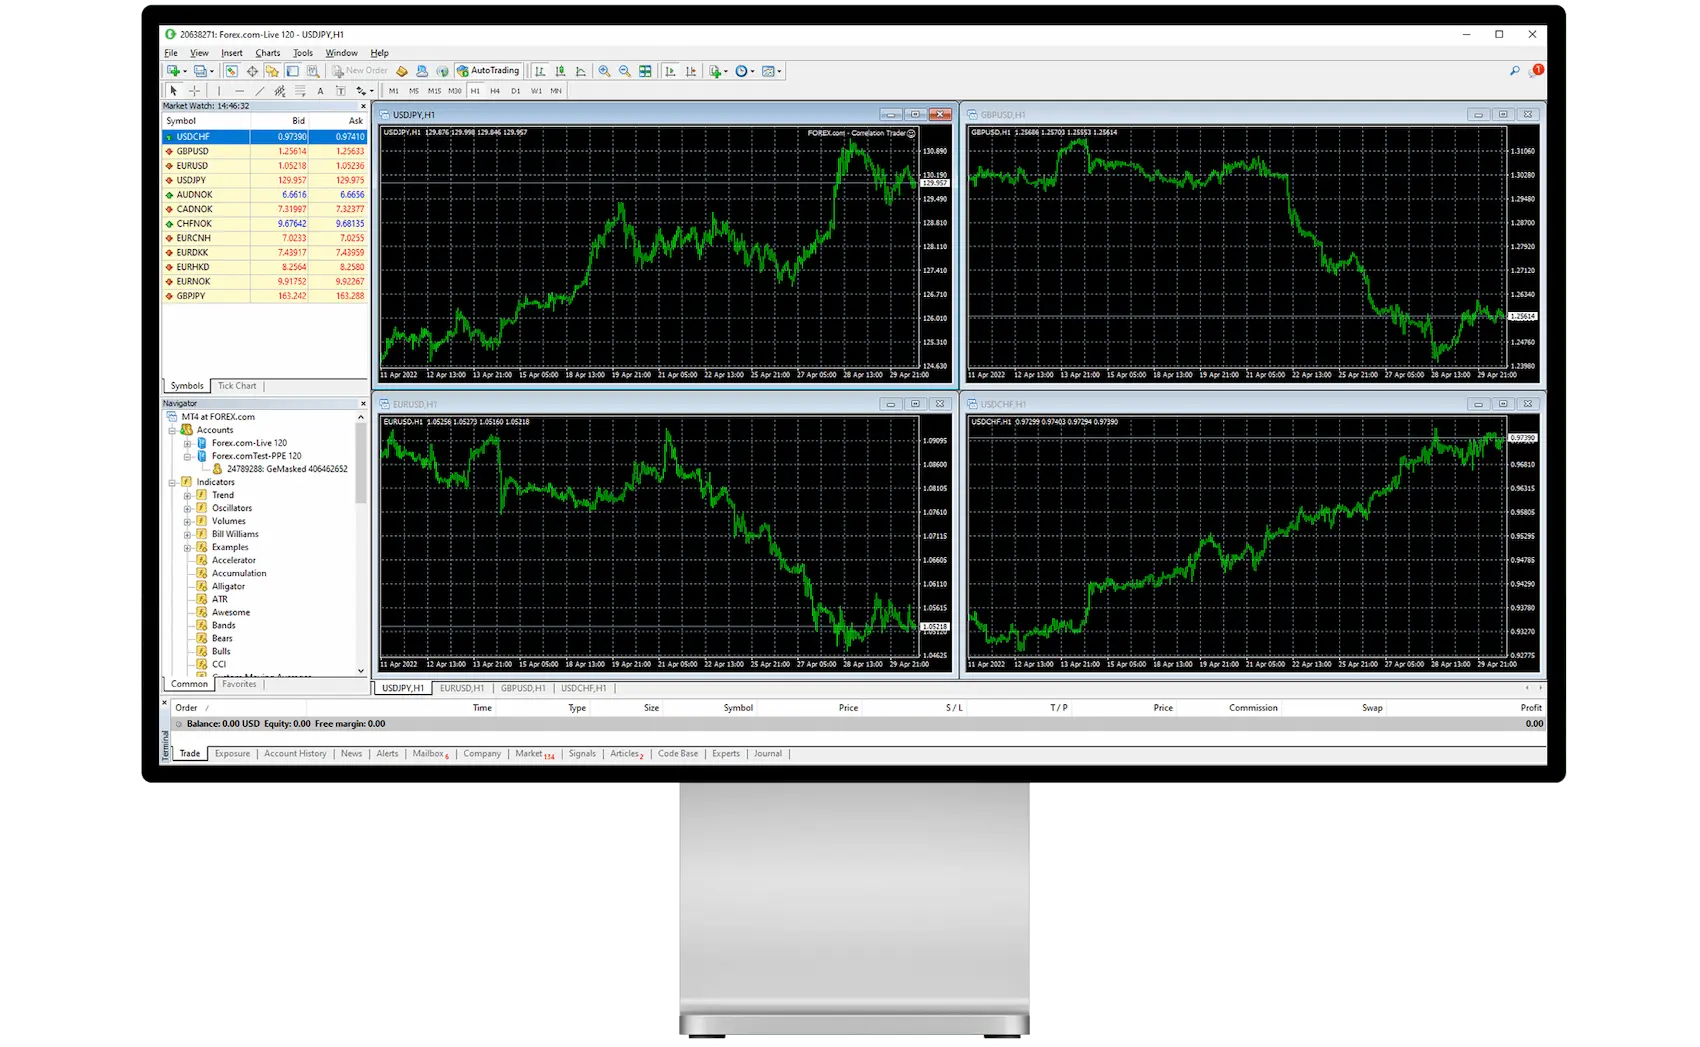Toggle chart Auto Scroll
The width and height of the screenshot is (1700, 1047).
coord(670,71)
